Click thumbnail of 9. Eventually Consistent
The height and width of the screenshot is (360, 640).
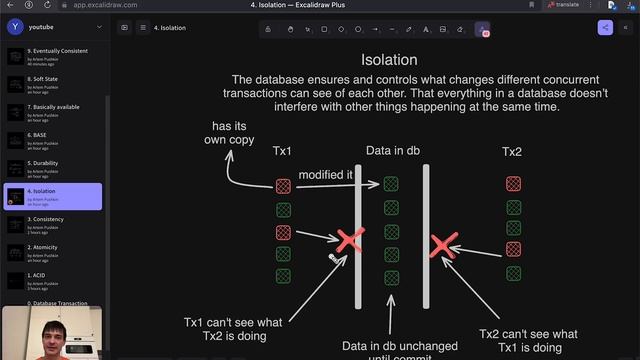16,57
